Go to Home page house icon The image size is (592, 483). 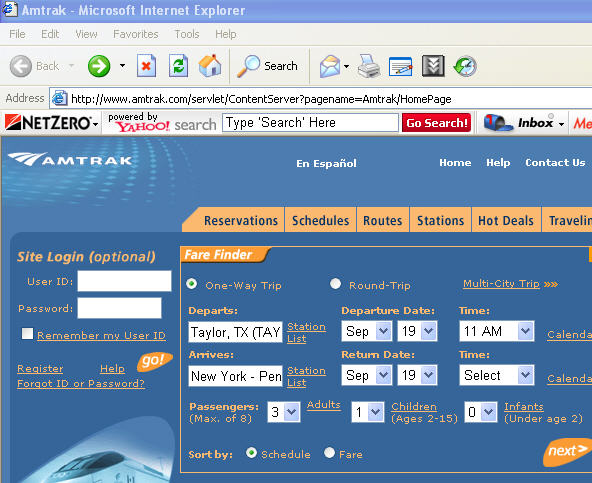click(210, 66)
